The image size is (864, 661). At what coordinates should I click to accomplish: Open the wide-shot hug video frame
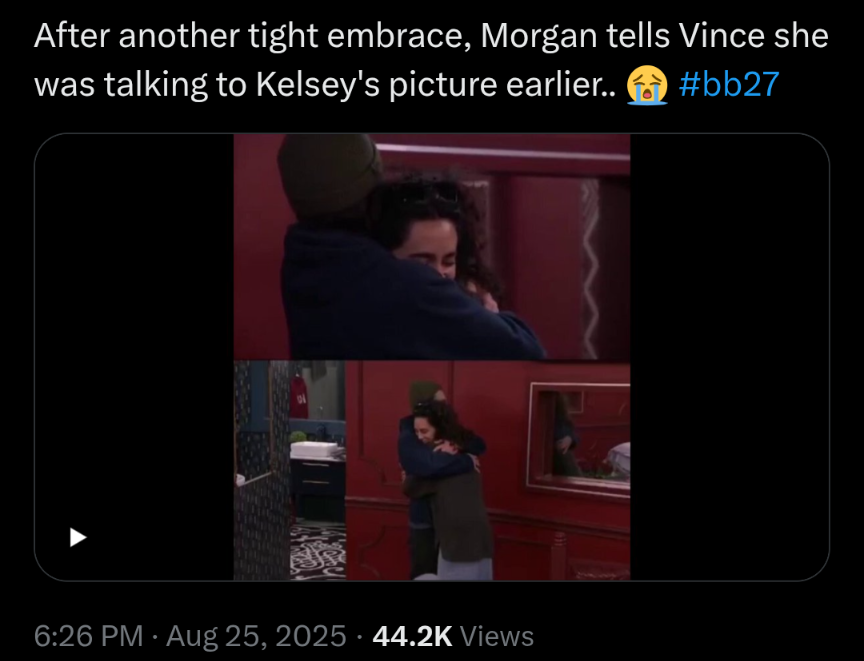coord(488,470)
